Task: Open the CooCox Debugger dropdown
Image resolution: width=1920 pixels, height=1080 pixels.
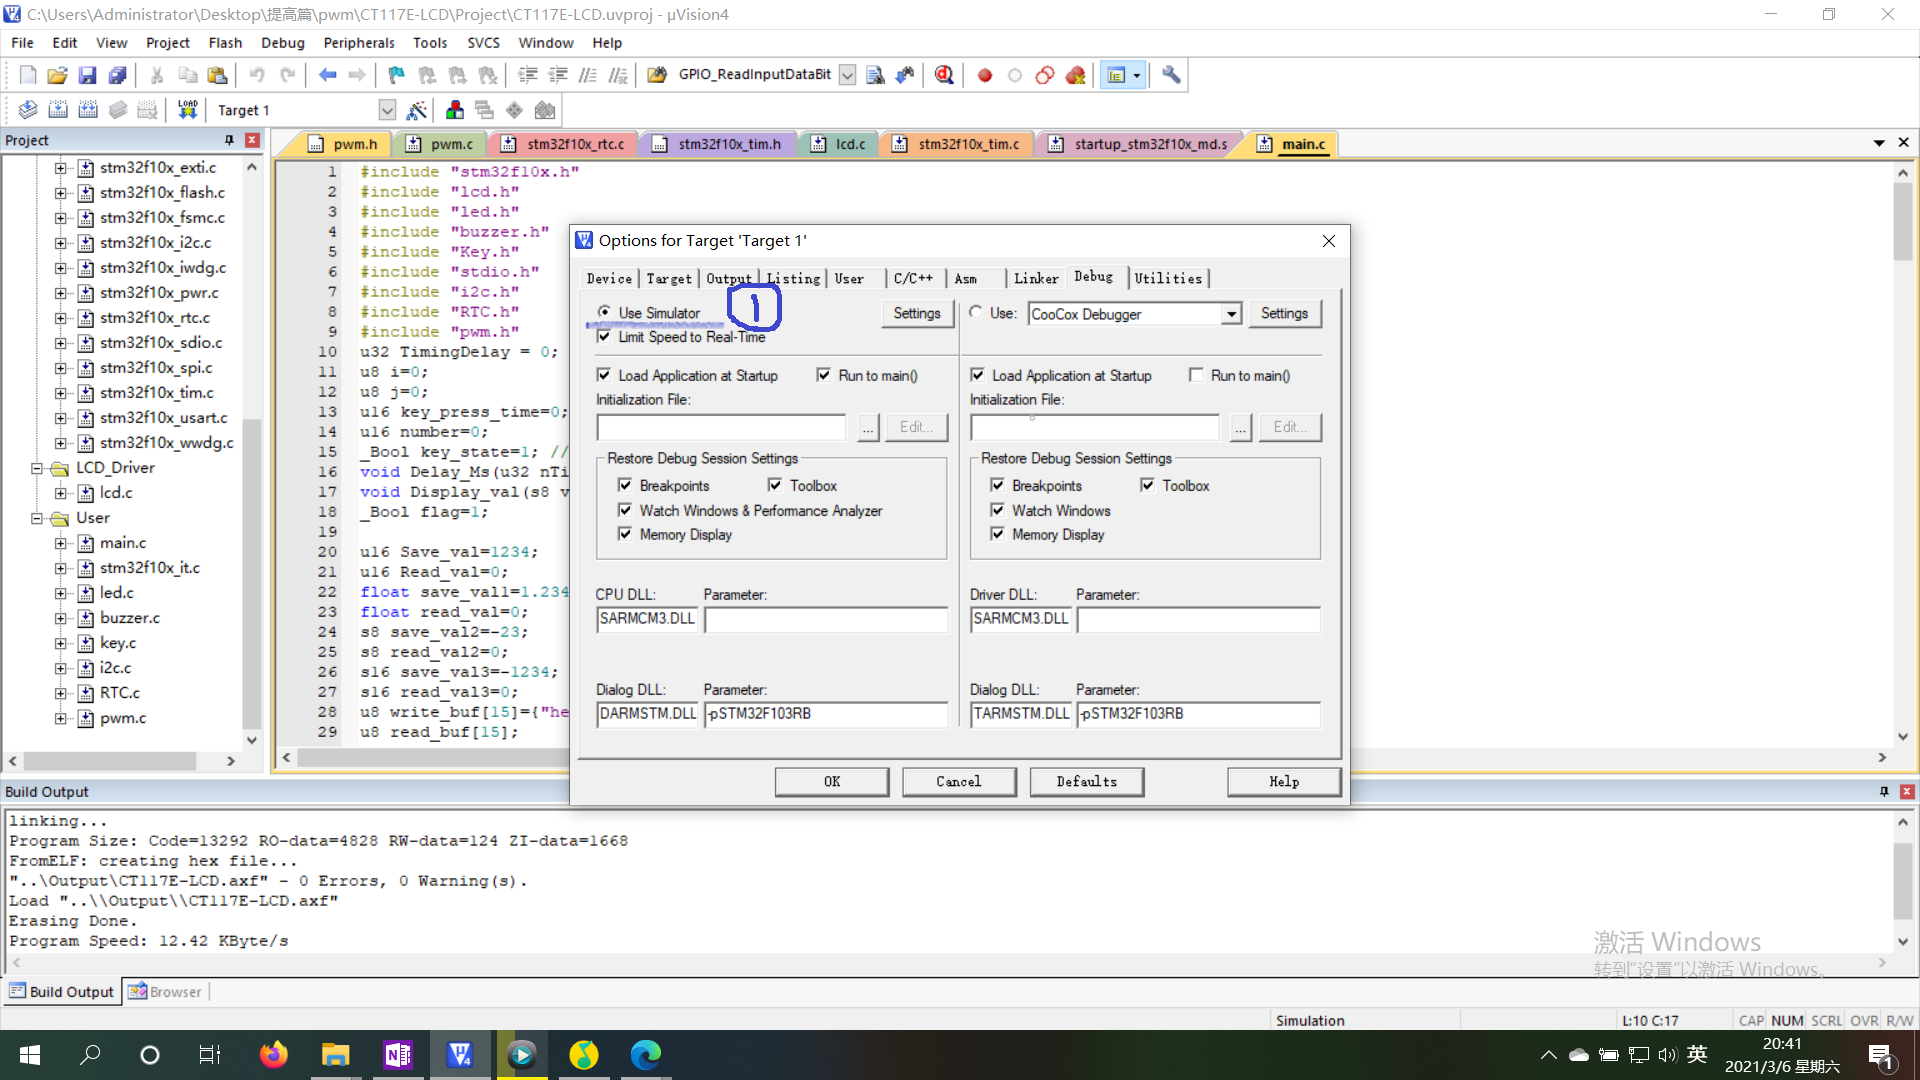Action: (1231, 314)
